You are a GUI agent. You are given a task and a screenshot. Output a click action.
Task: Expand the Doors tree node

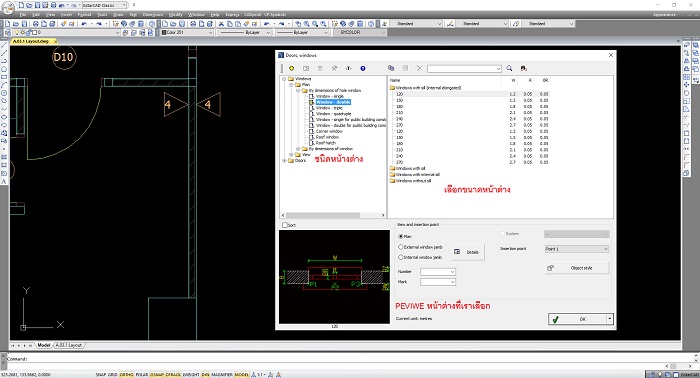coord(284,161)
